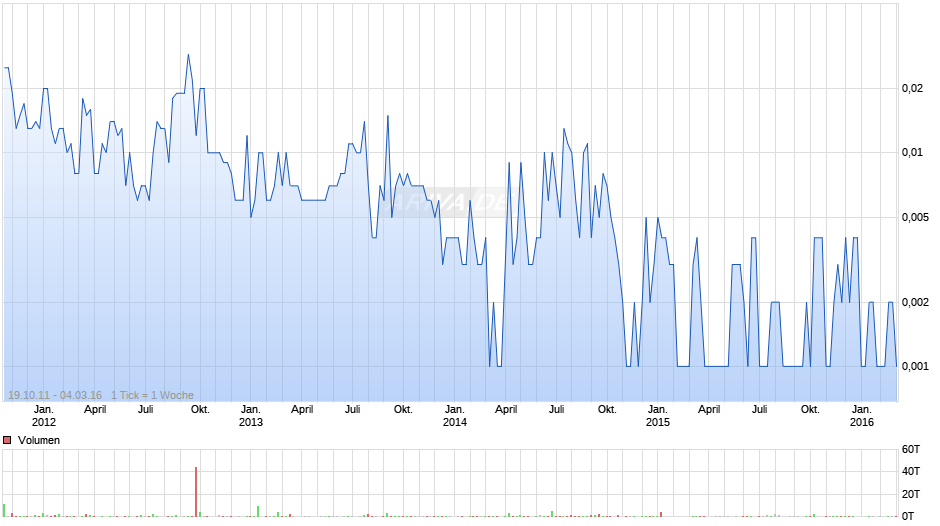Click the tallest red volume bar
940x526 pixels.
(196, 492)
